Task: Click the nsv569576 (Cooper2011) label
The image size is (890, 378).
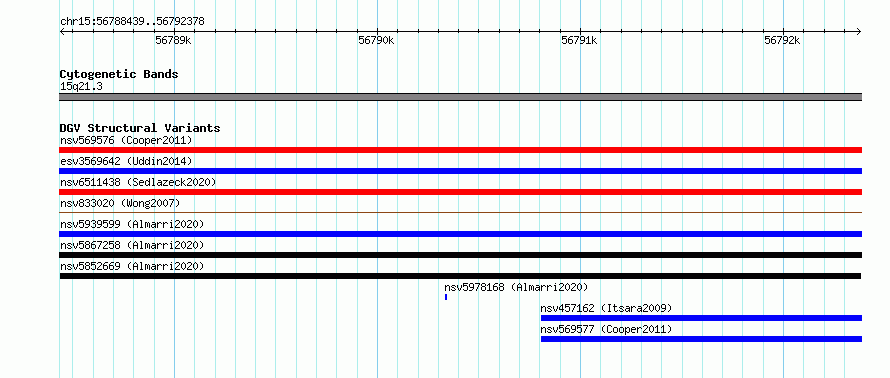Action: 126,140
